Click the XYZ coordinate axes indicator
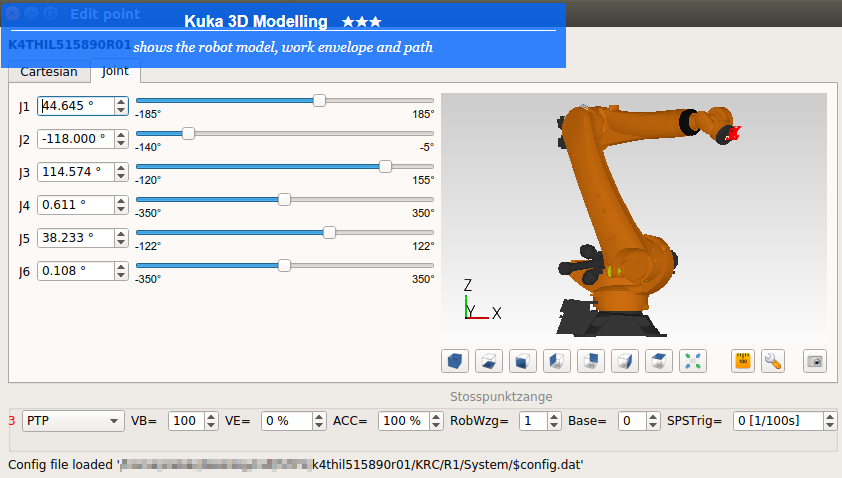 [x=482, y=300]
